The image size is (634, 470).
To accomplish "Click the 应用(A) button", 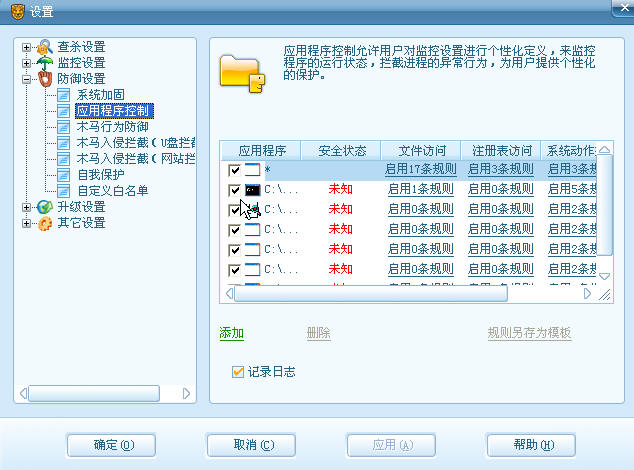I will (x=391, y=445).
